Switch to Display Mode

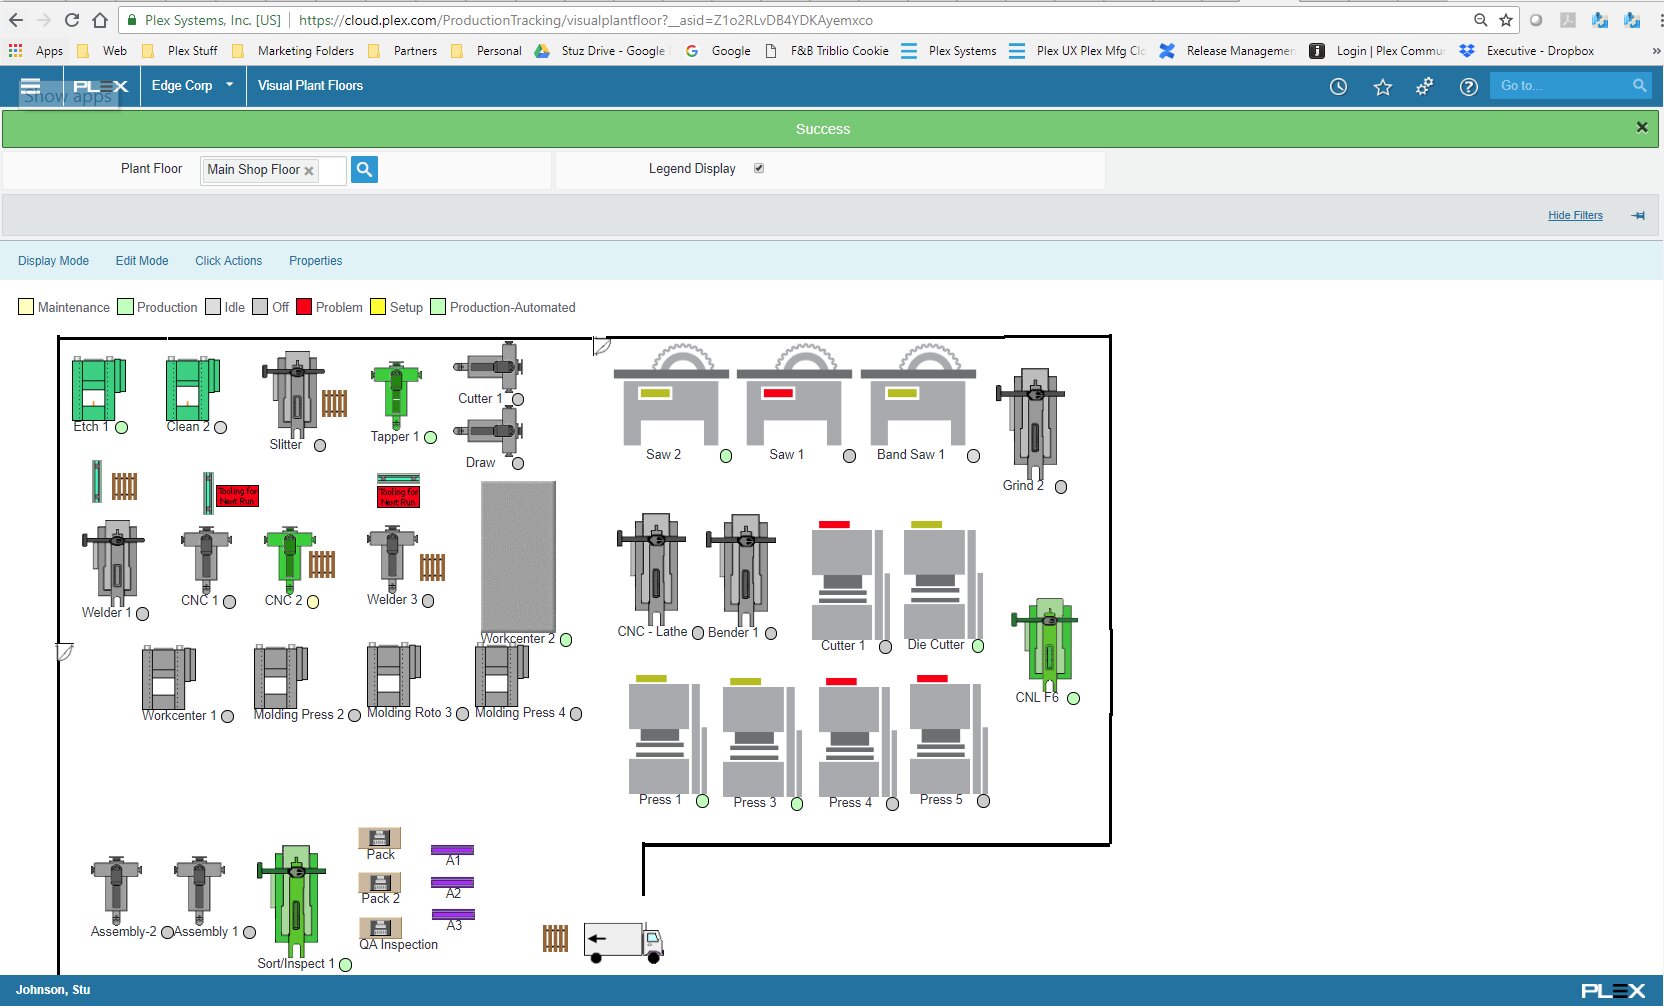53,261
